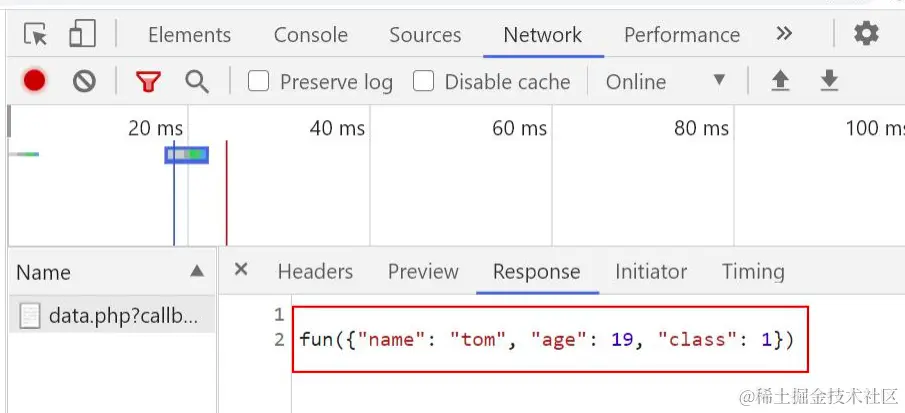Open network search magnifier
The height and width of the screenshot is (413, 905).
[197, 81]
